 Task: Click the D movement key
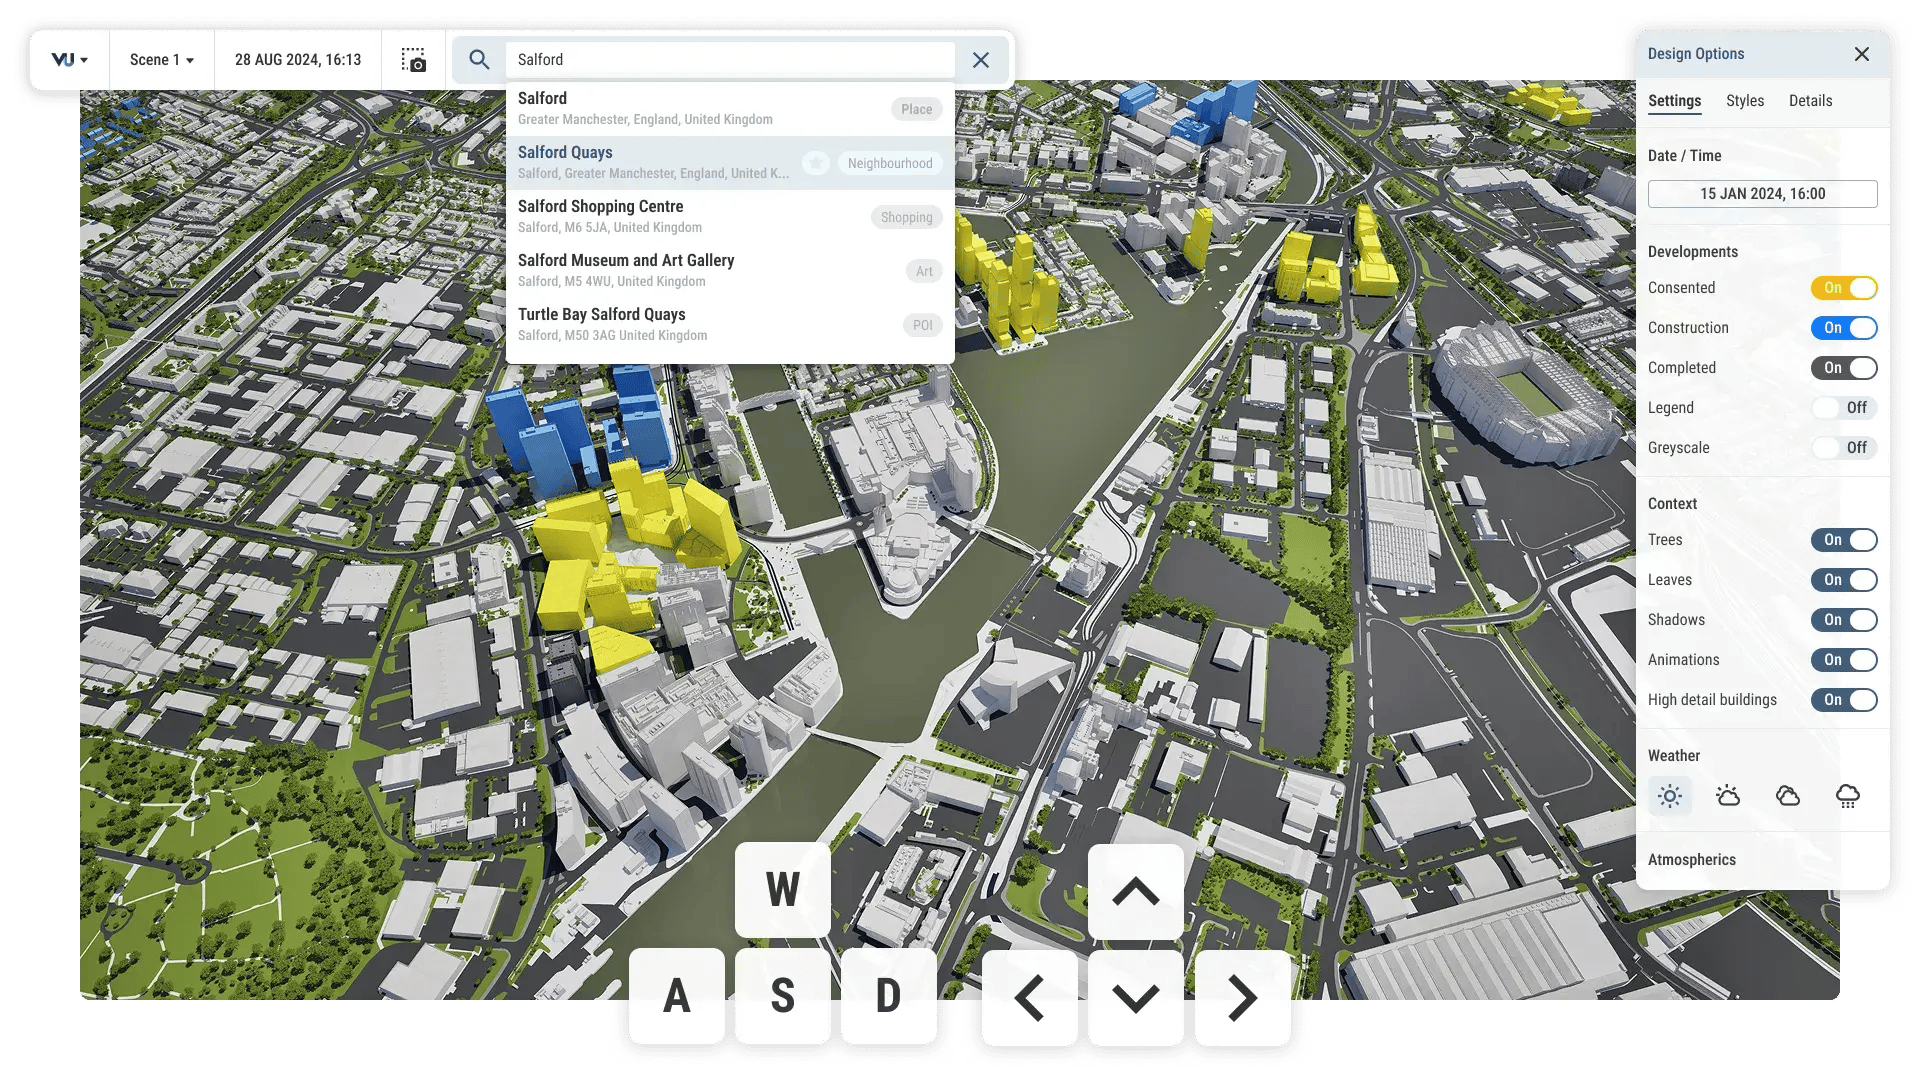click(889, 996)
